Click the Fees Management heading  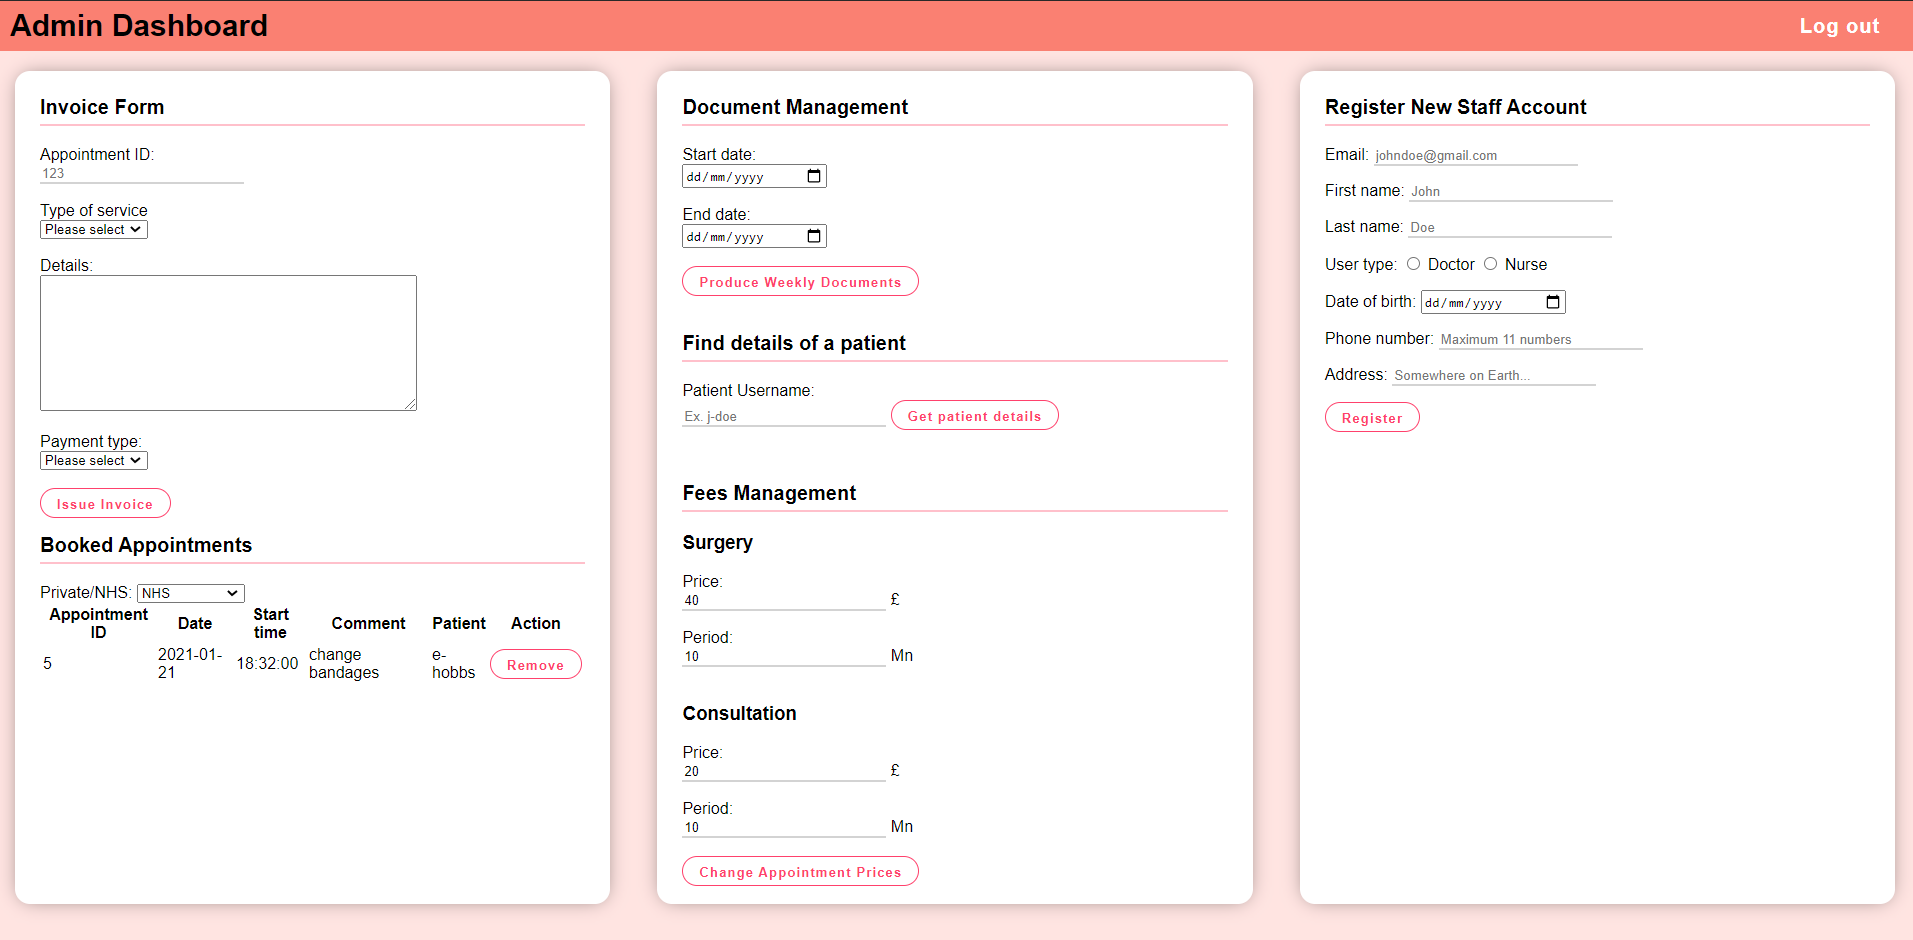(769, 493)
